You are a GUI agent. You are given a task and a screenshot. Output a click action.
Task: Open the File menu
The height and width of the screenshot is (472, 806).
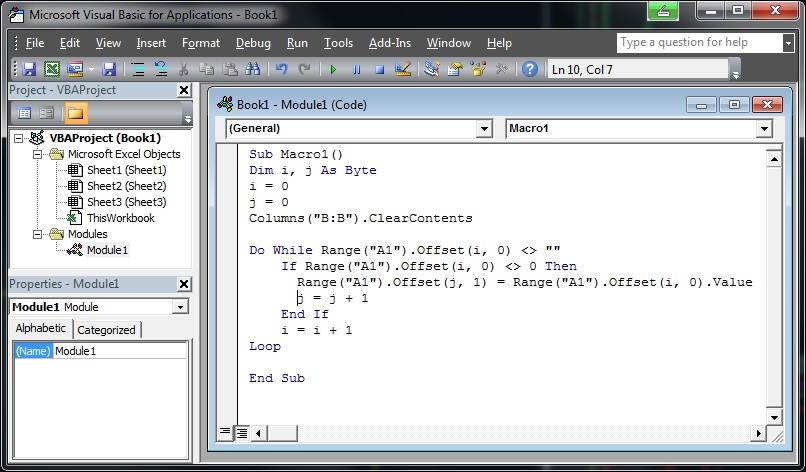[x=34, y=43]
